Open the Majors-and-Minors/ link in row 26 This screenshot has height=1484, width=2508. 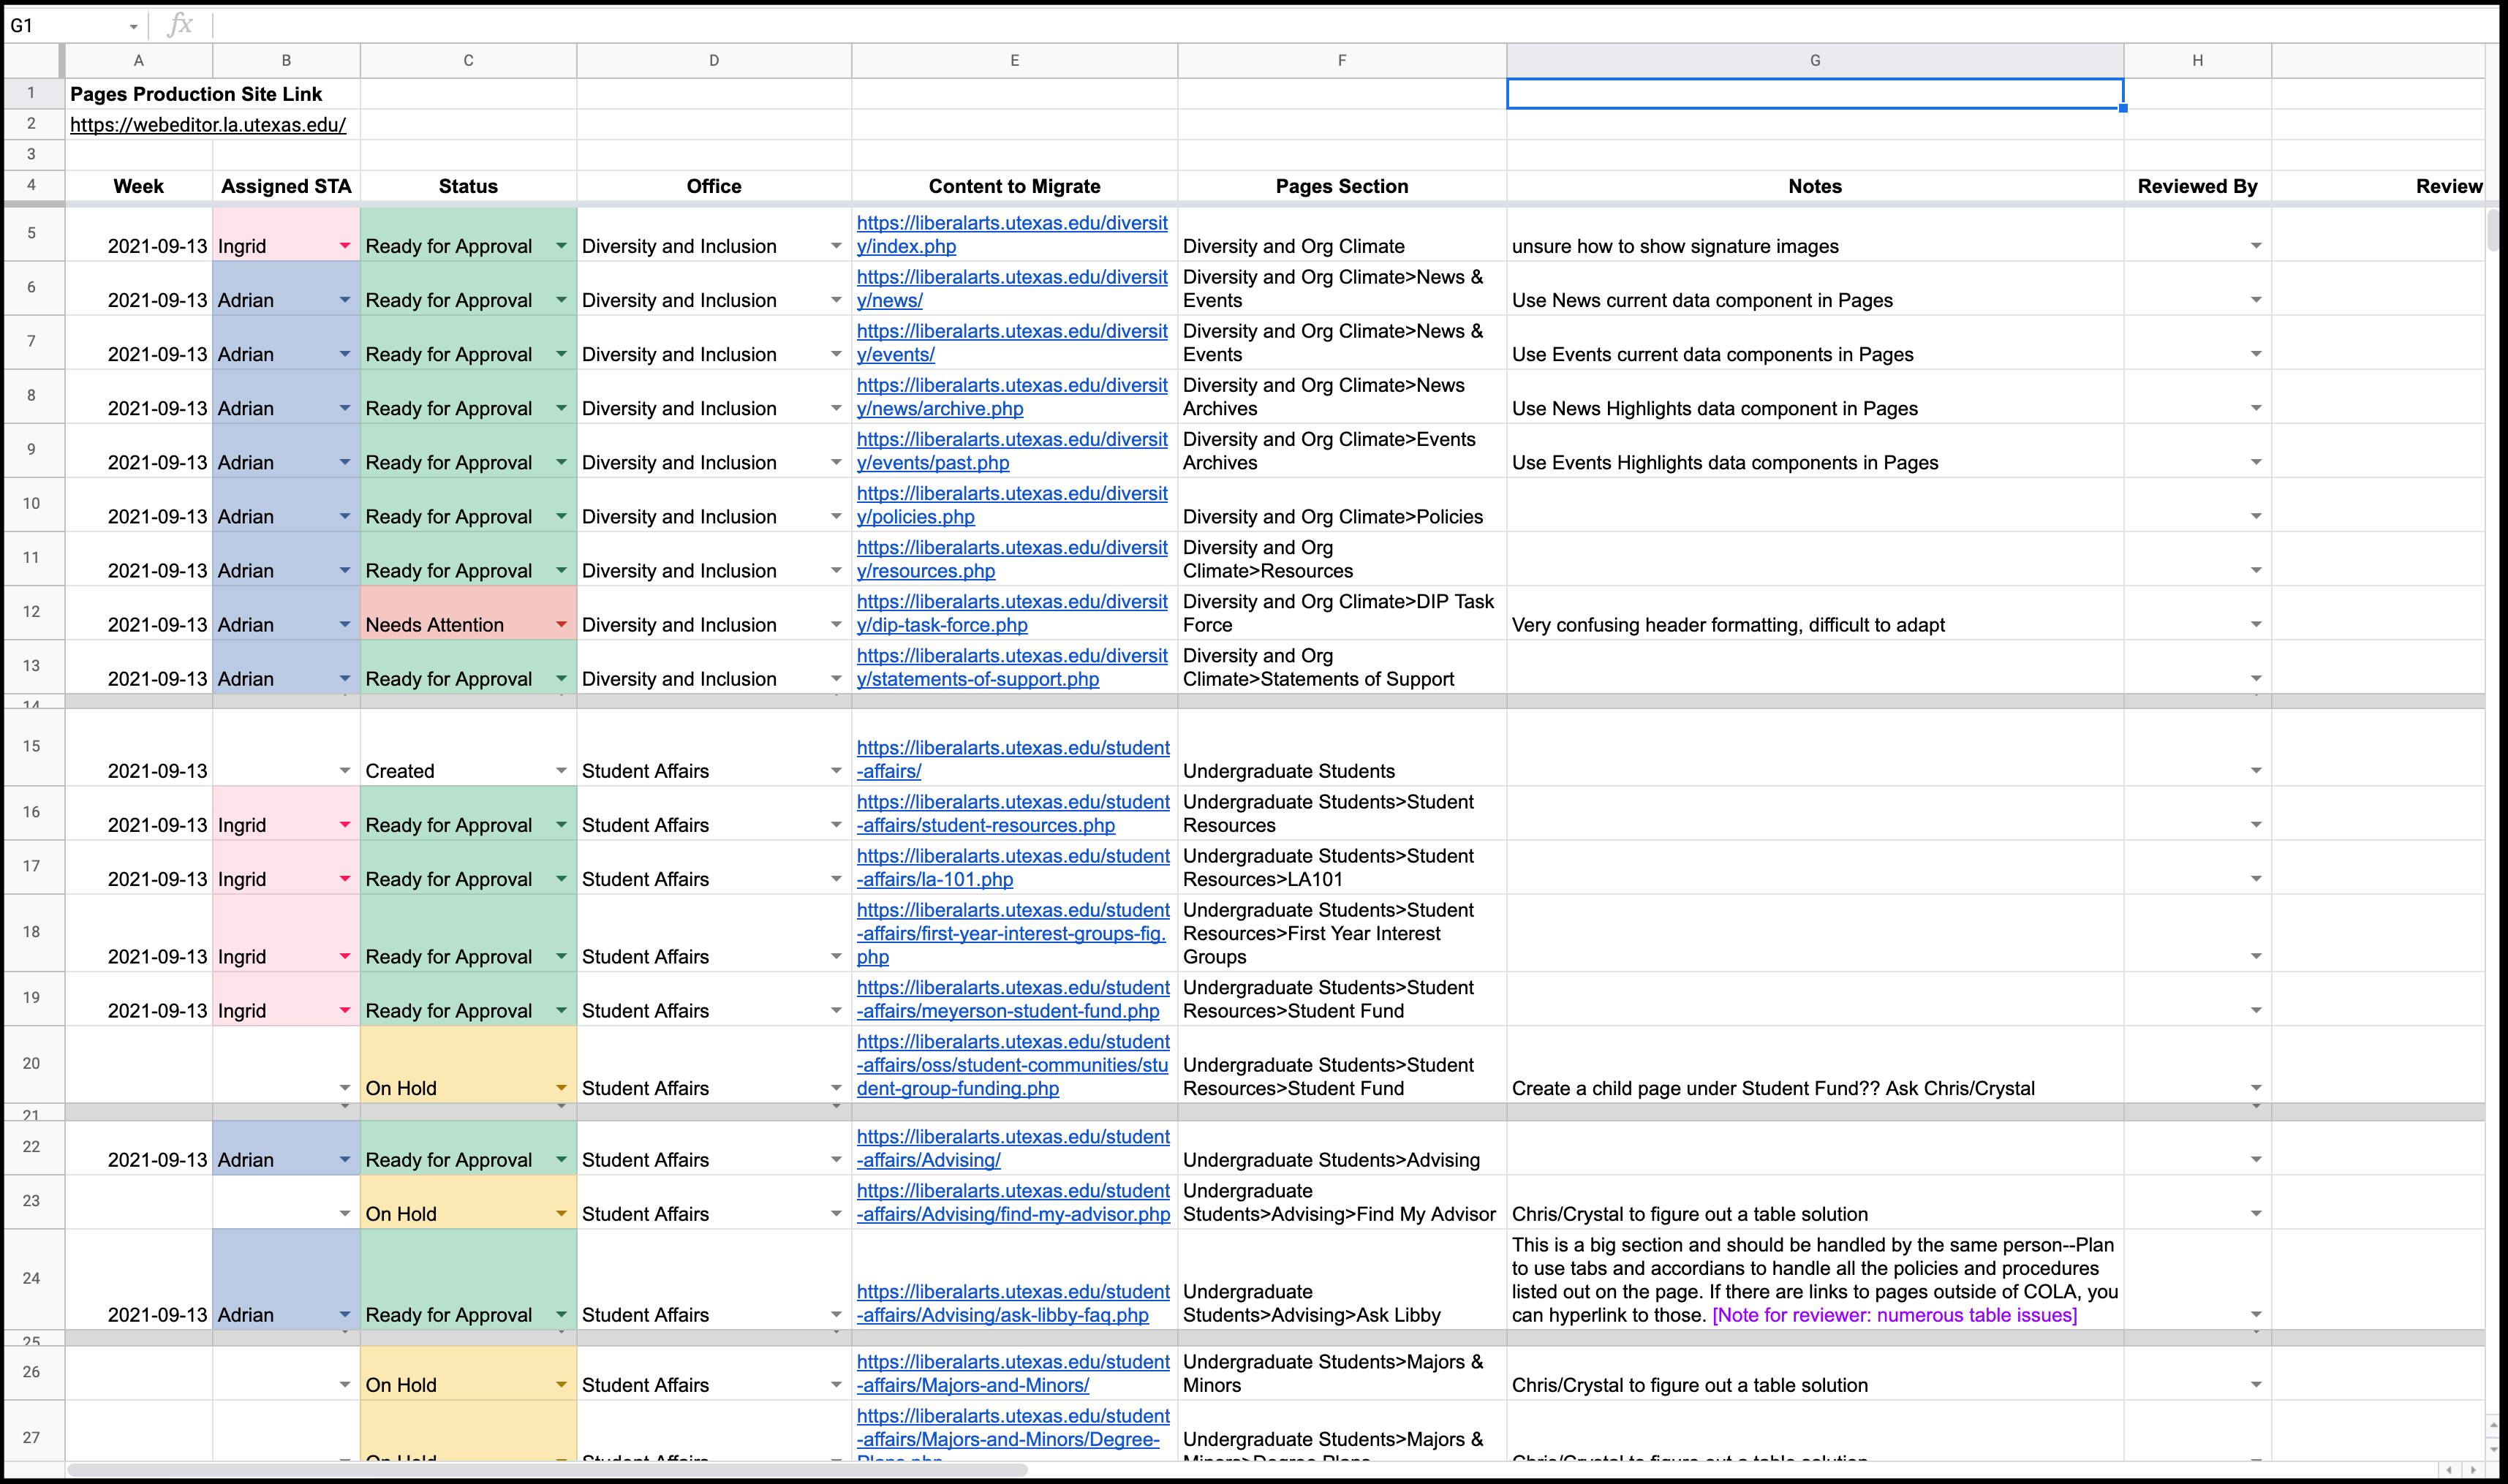point(1013,1374)
